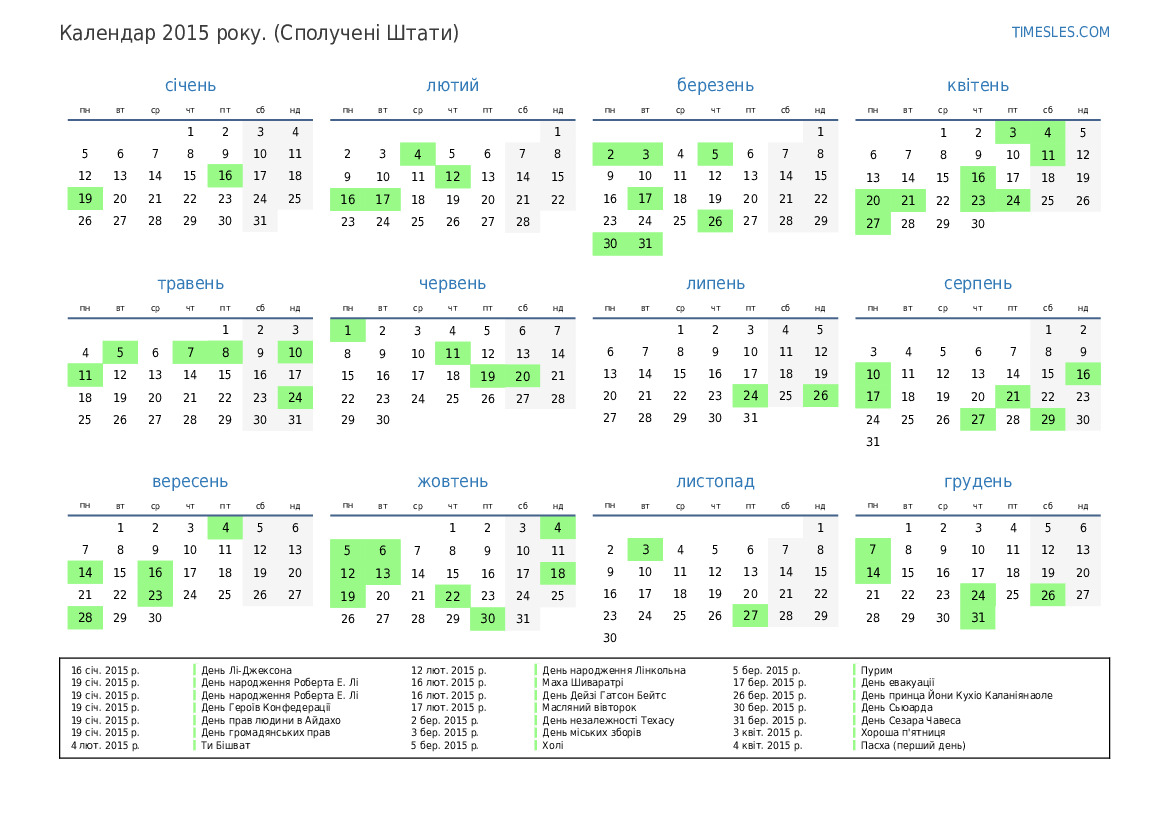
Task: Select the День незалежності Техасу entry
Action: tap(608, 720)
